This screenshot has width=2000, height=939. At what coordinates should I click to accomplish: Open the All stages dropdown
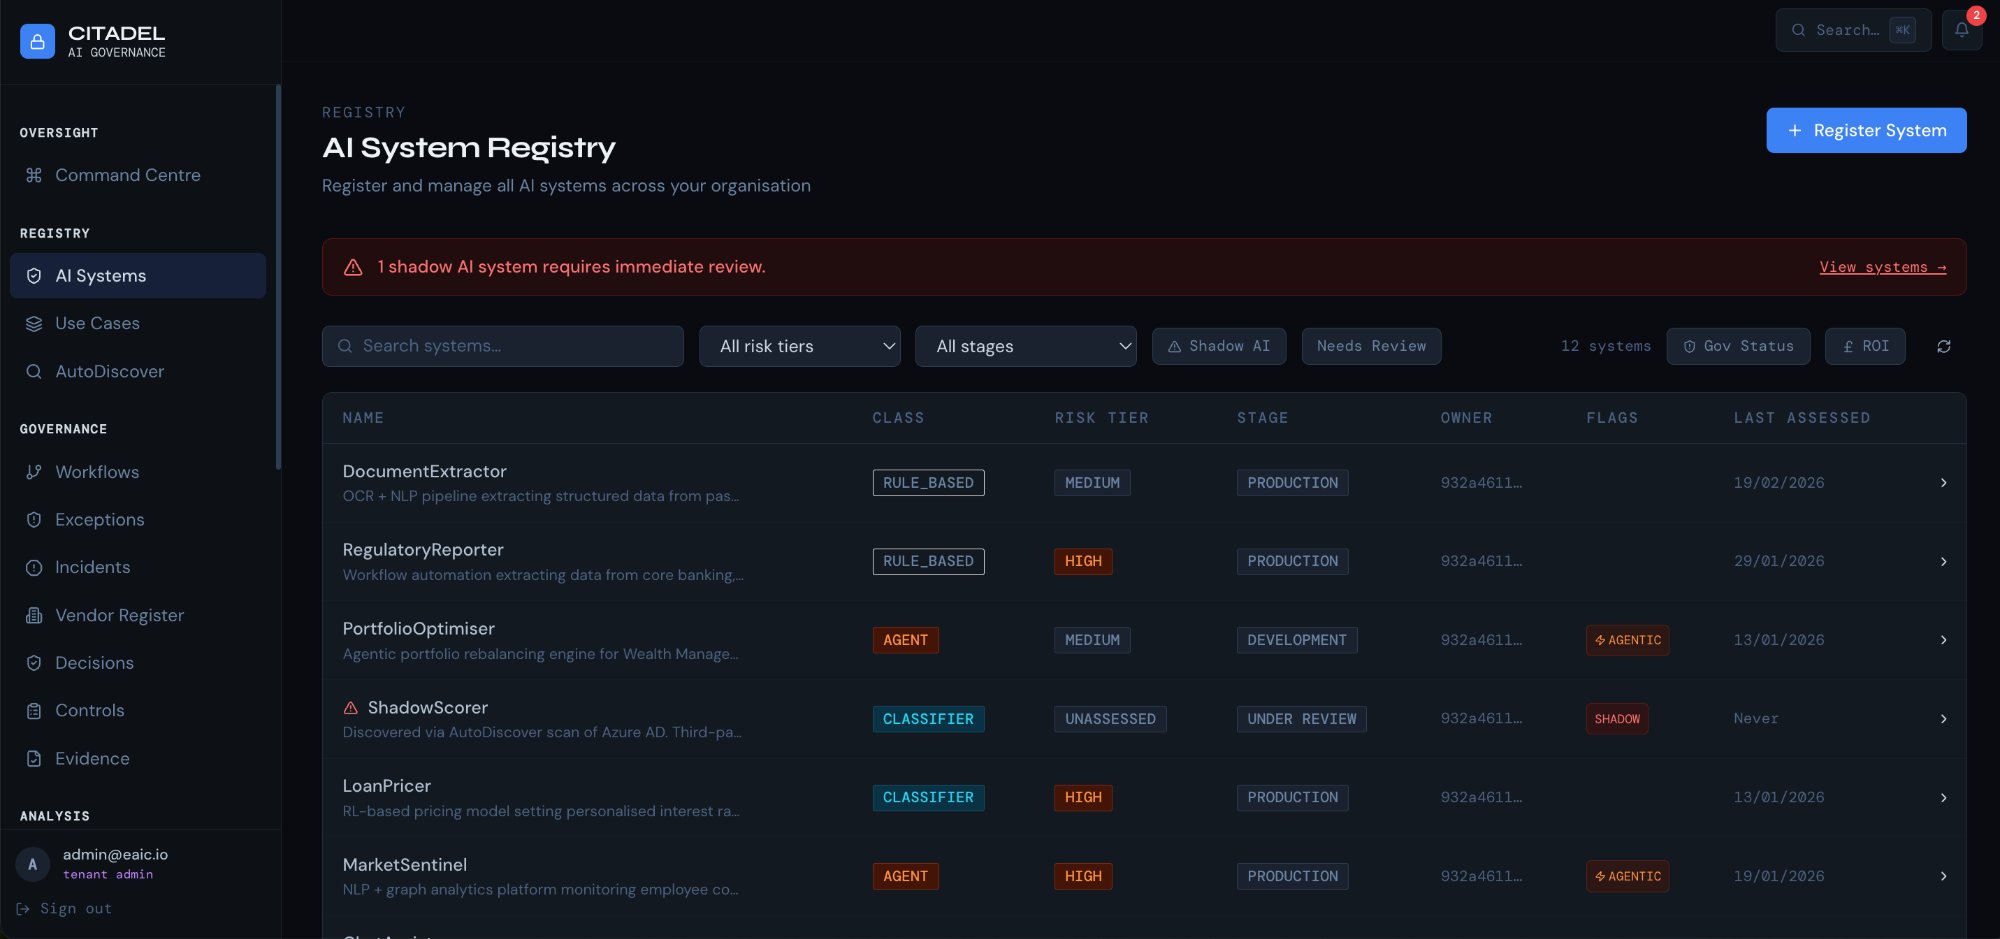pyautogui.click(x=1025, y=346)
